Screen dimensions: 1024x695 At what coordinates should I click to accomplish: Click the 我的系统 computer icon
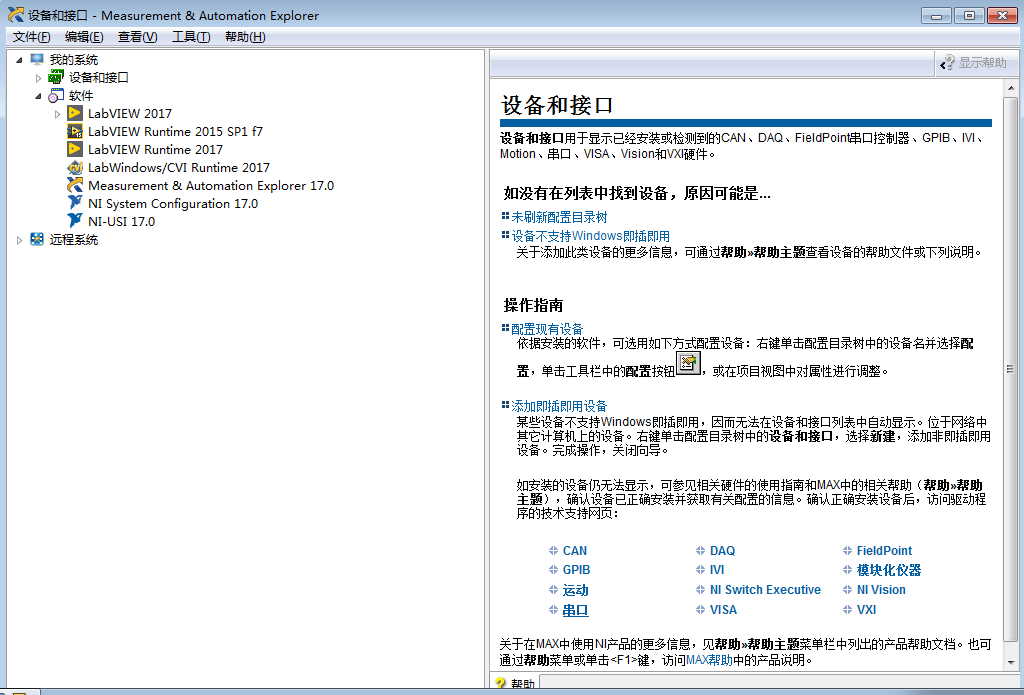[x=37, y=59]
